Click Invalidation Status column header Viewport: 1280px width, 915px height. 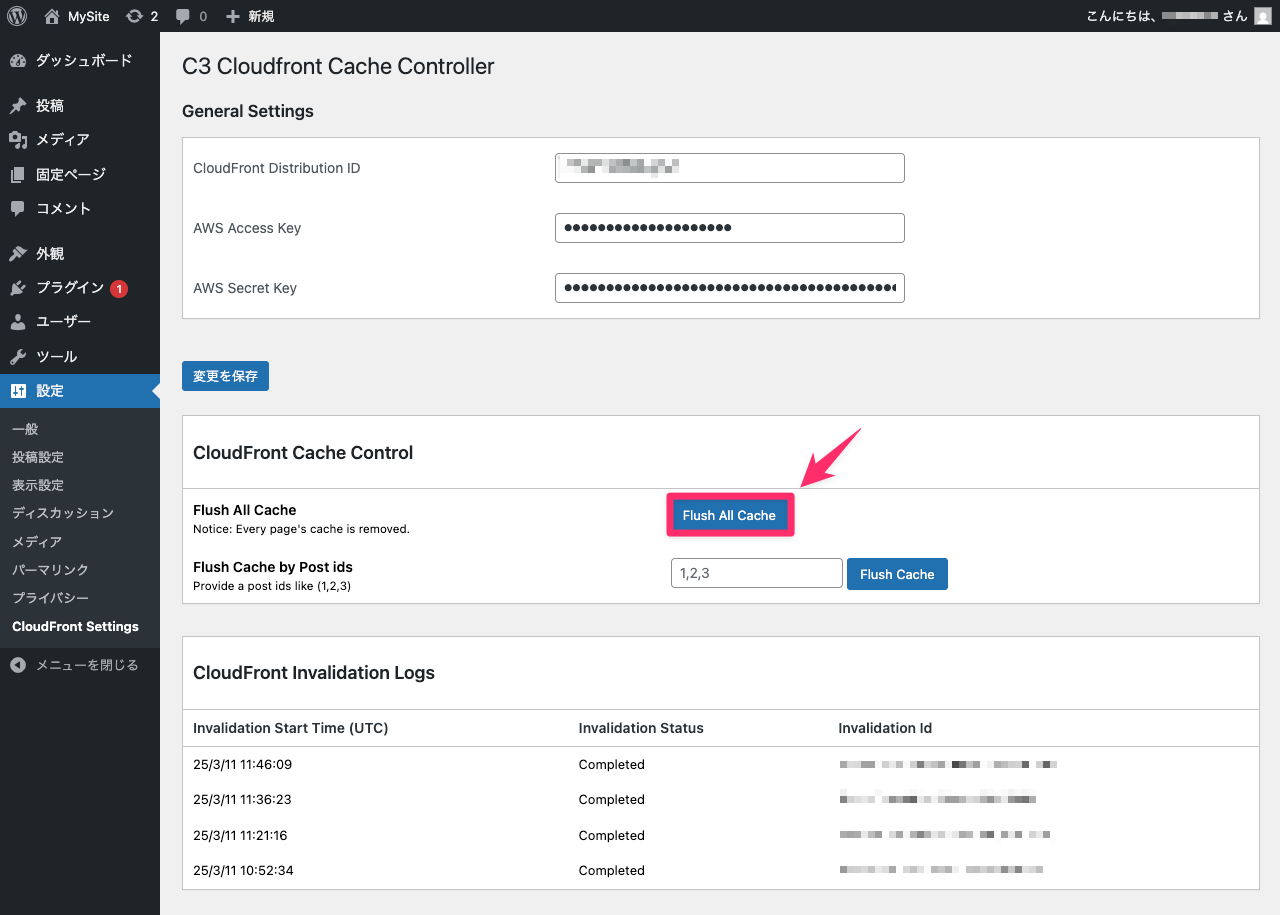tap(641, 728)
